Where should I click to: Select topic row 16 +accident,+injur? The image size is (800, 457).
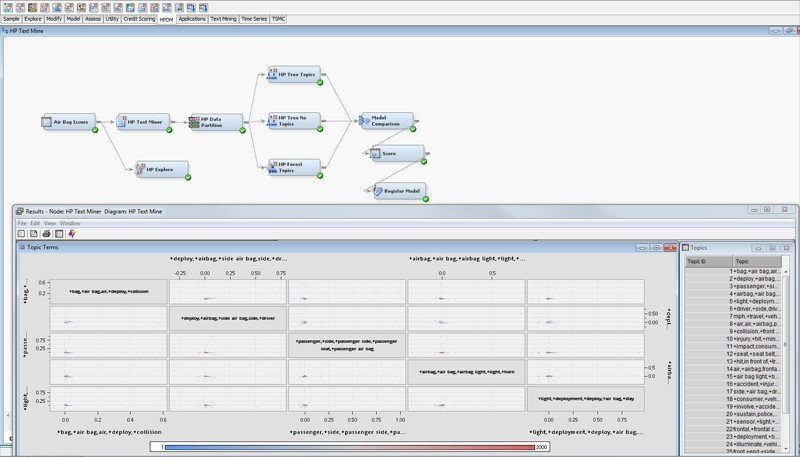(733, 384)
